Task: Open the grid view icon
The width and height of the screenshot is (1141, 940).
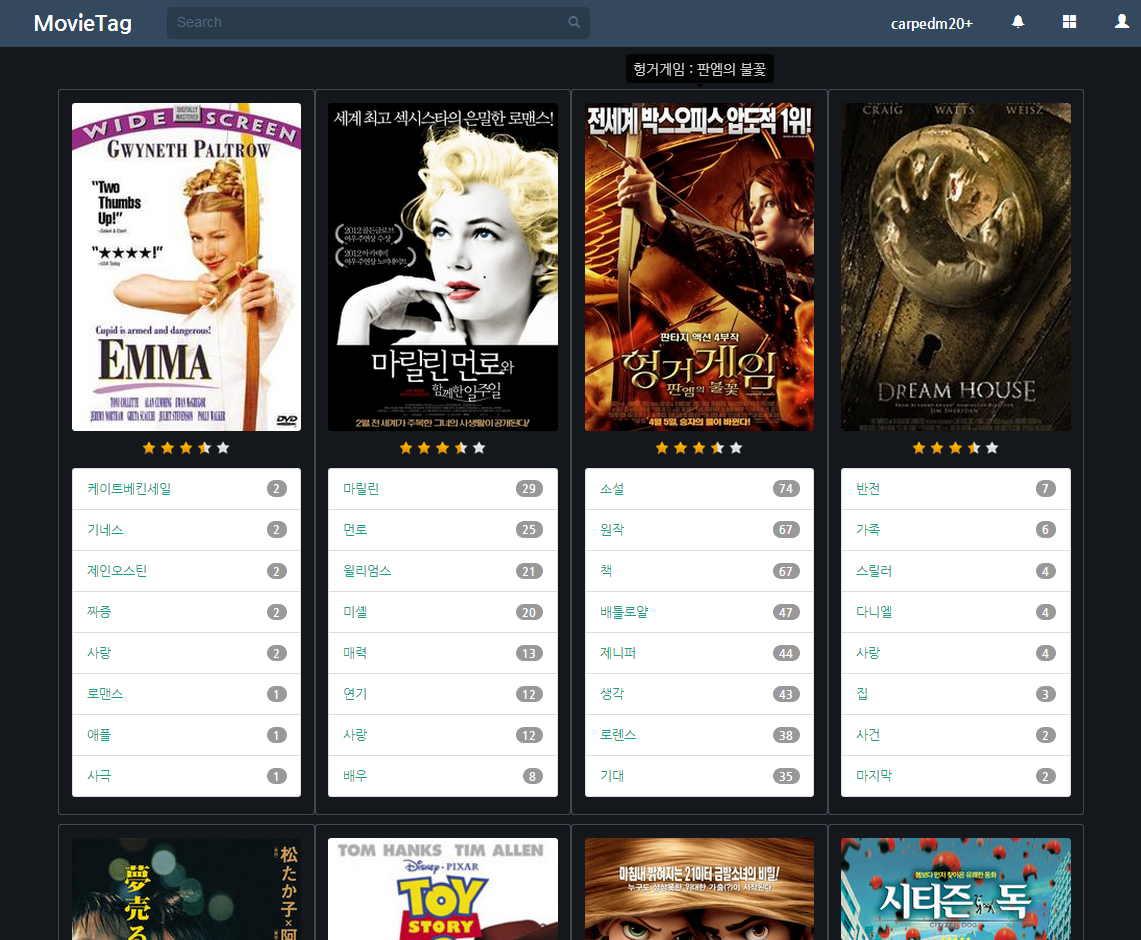Action: (x=1069, y=22)
